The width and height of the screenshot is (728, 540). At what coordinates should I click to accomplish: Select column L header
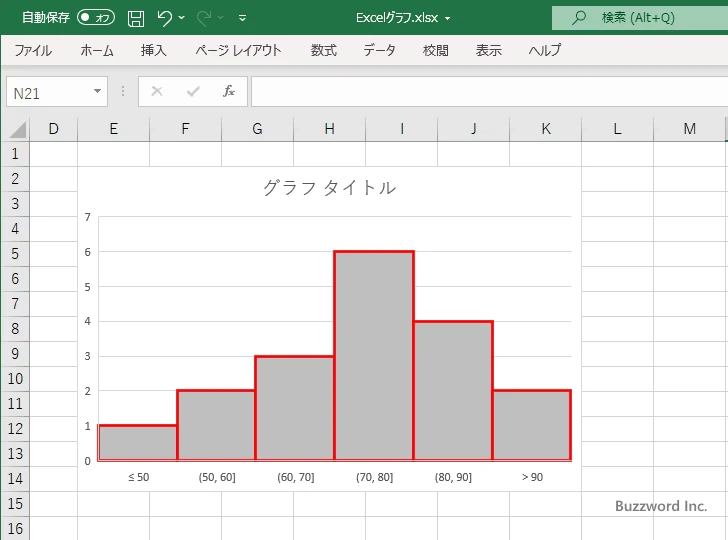click(x=618, y=129)
